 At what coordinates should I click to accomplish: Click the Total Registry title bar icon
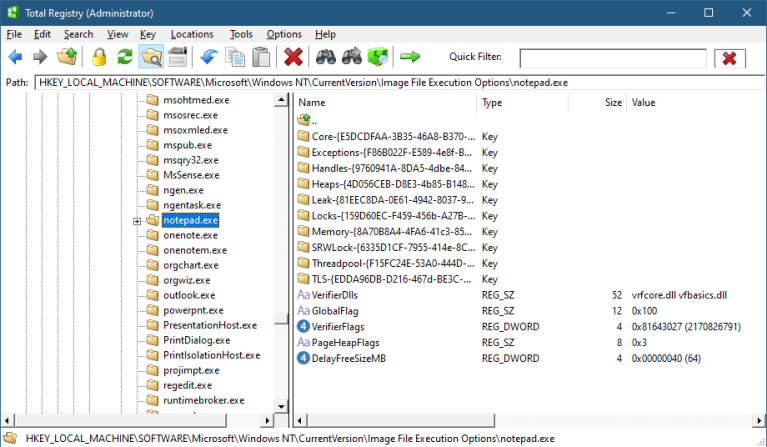click(13, 13)
